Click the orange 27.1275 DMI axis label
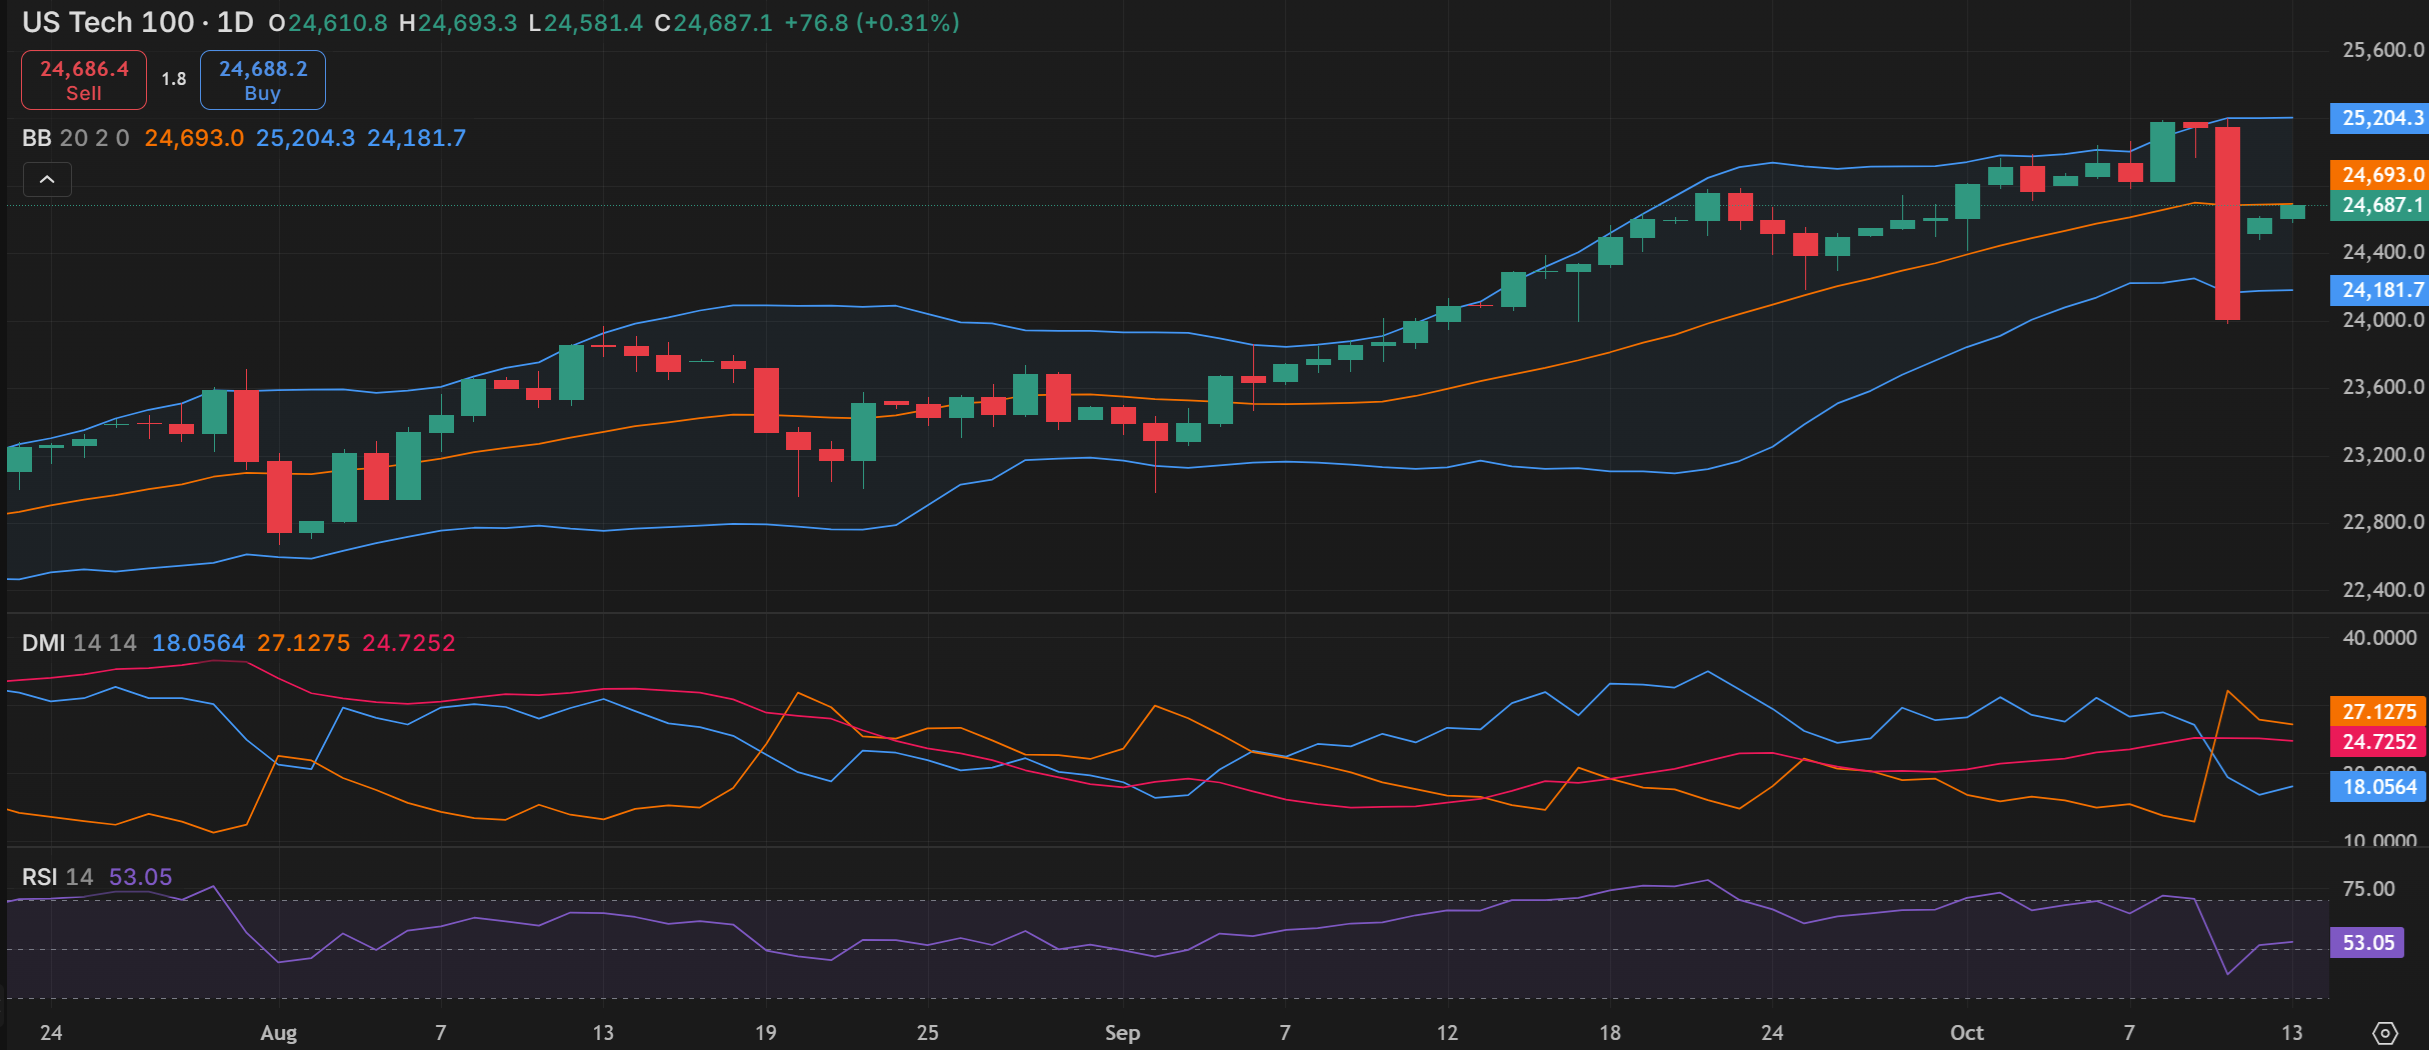The image size is (2429, 1050). 2379,712
